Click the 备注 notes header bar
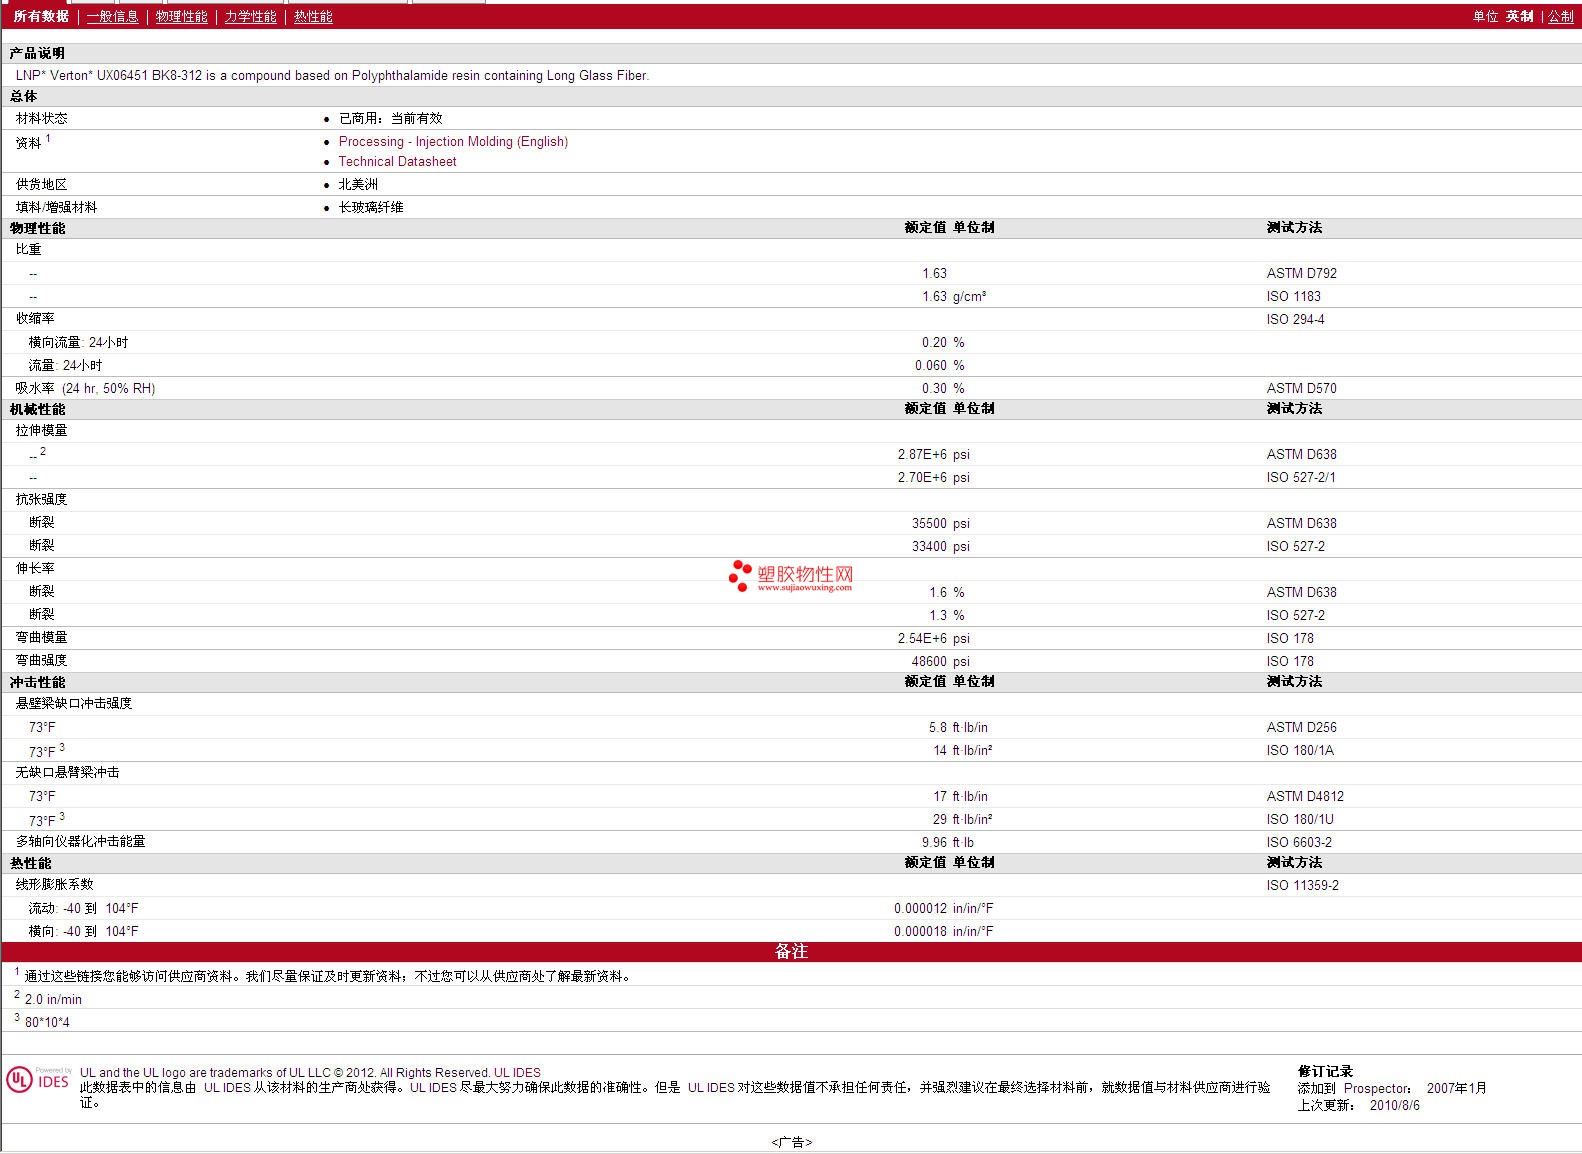This screenshot has height=1154, width=1582. pos(791,952)
